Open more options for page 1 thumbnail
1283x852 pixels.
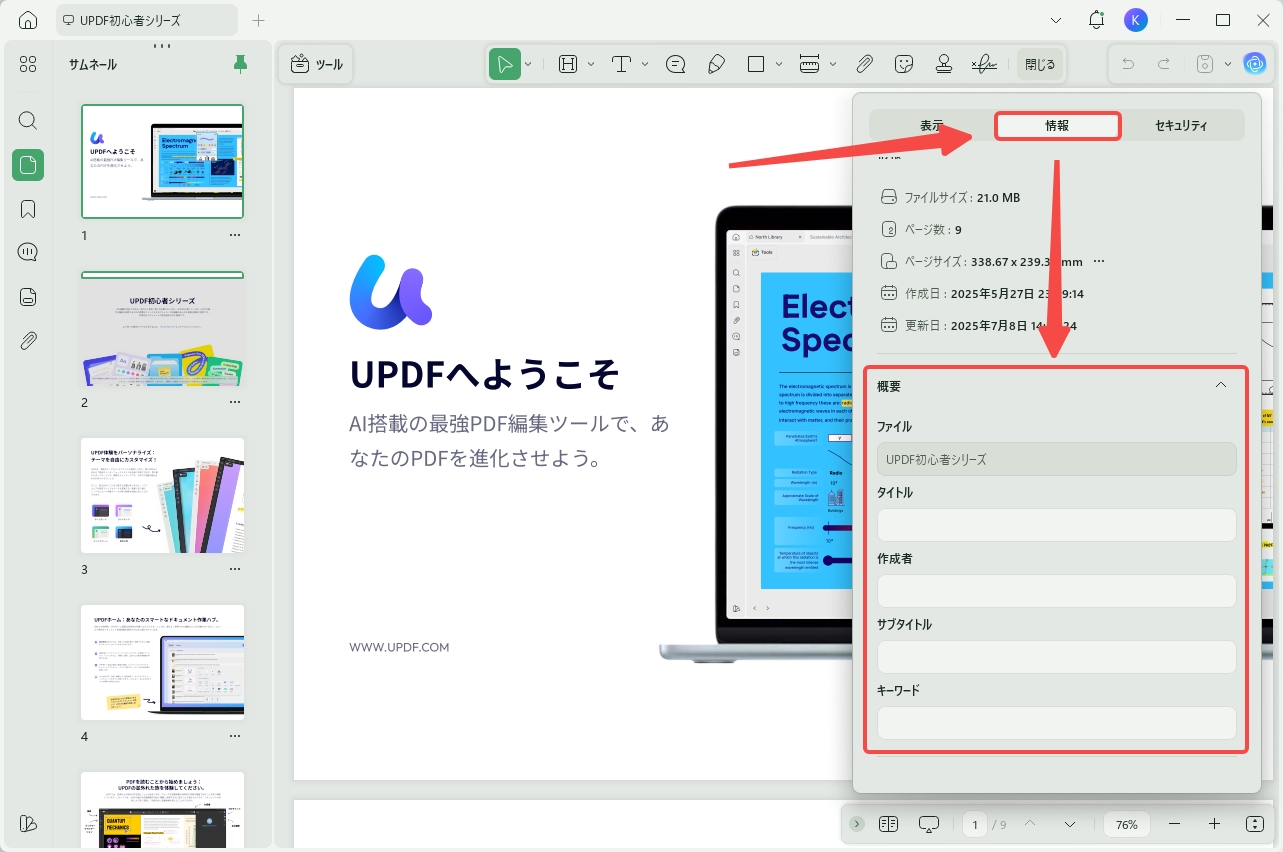pyautogui.click(x=235, y=235)
